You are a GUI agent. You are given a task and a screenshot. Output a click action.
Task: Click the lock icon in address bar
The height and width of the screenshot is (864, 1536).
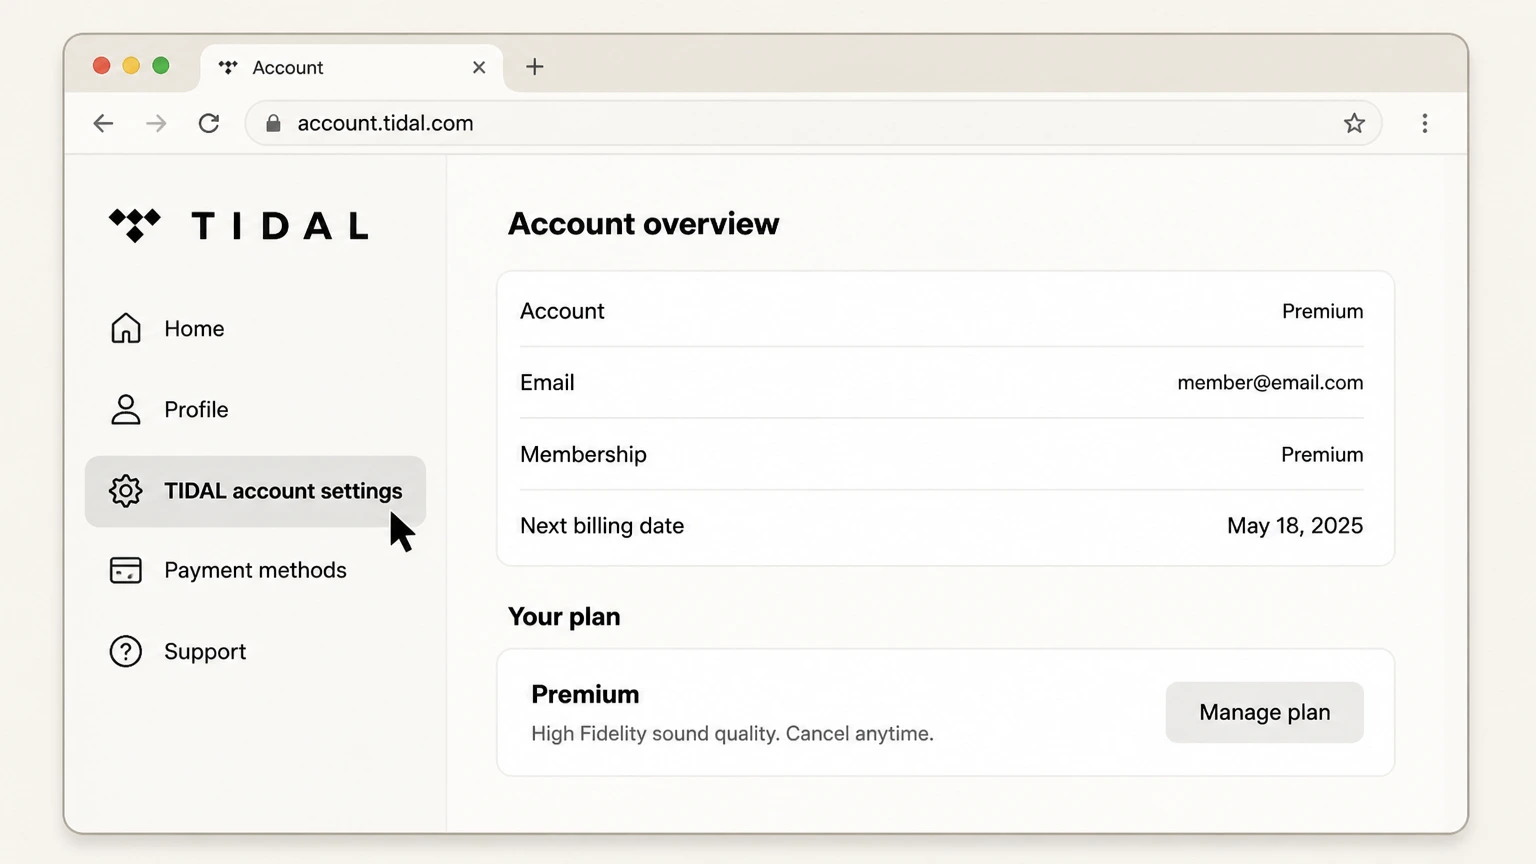tap(273, 123)
